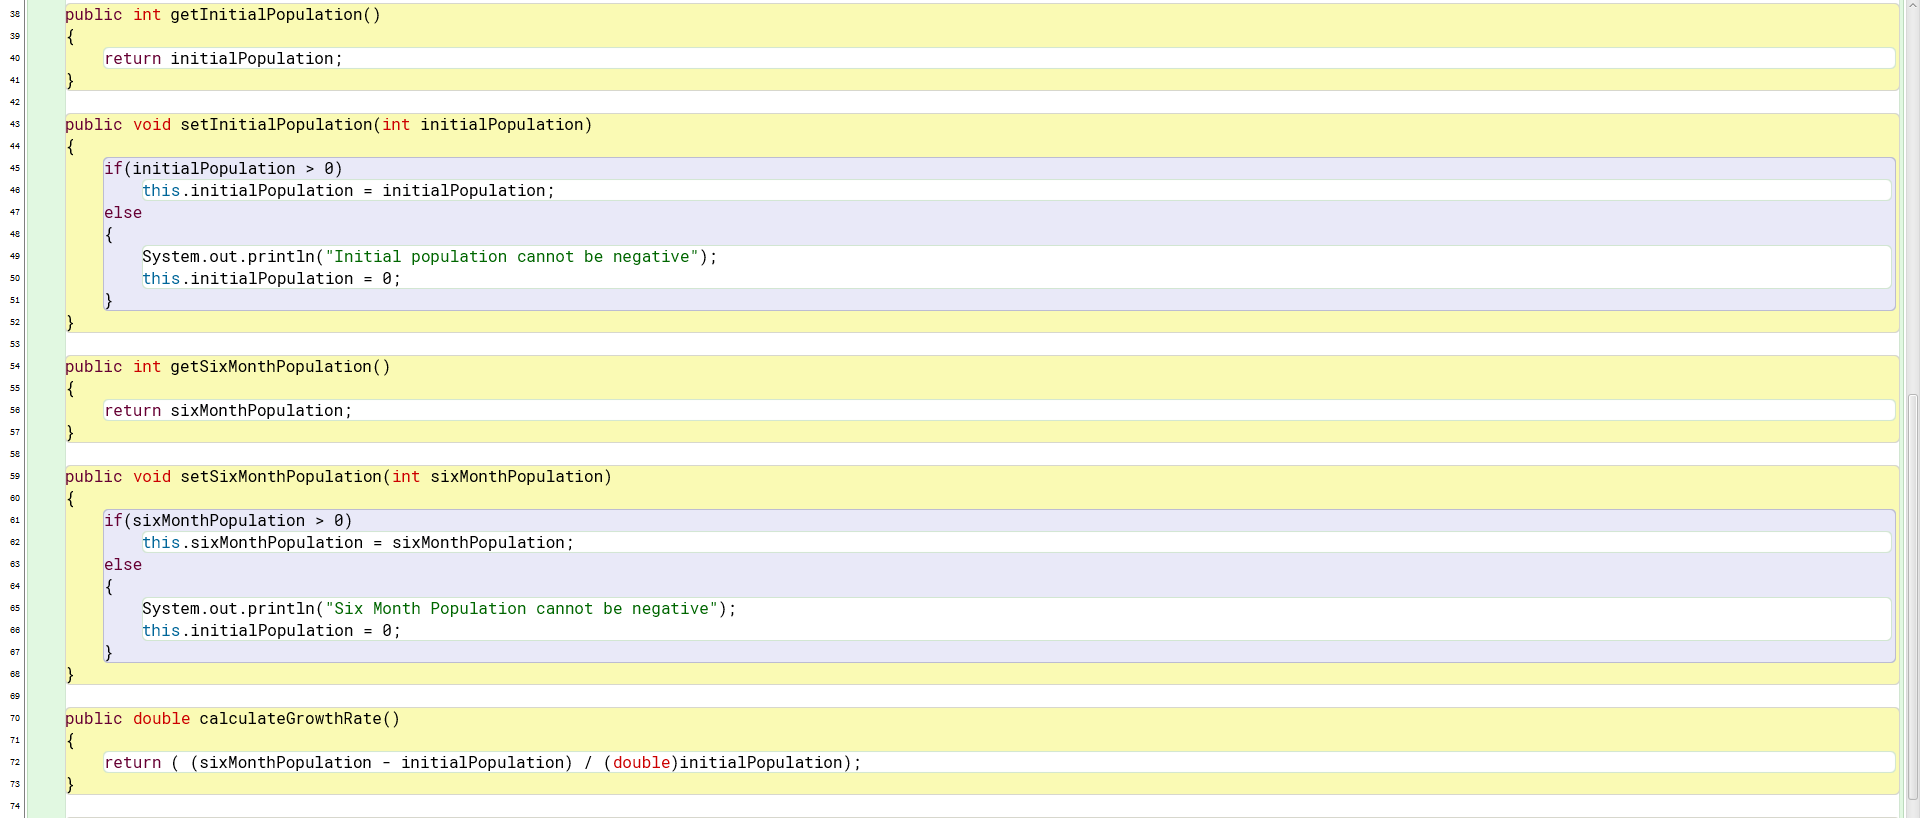
Task: Click the growth rate return expression on line 72
Action: (482, 763)
